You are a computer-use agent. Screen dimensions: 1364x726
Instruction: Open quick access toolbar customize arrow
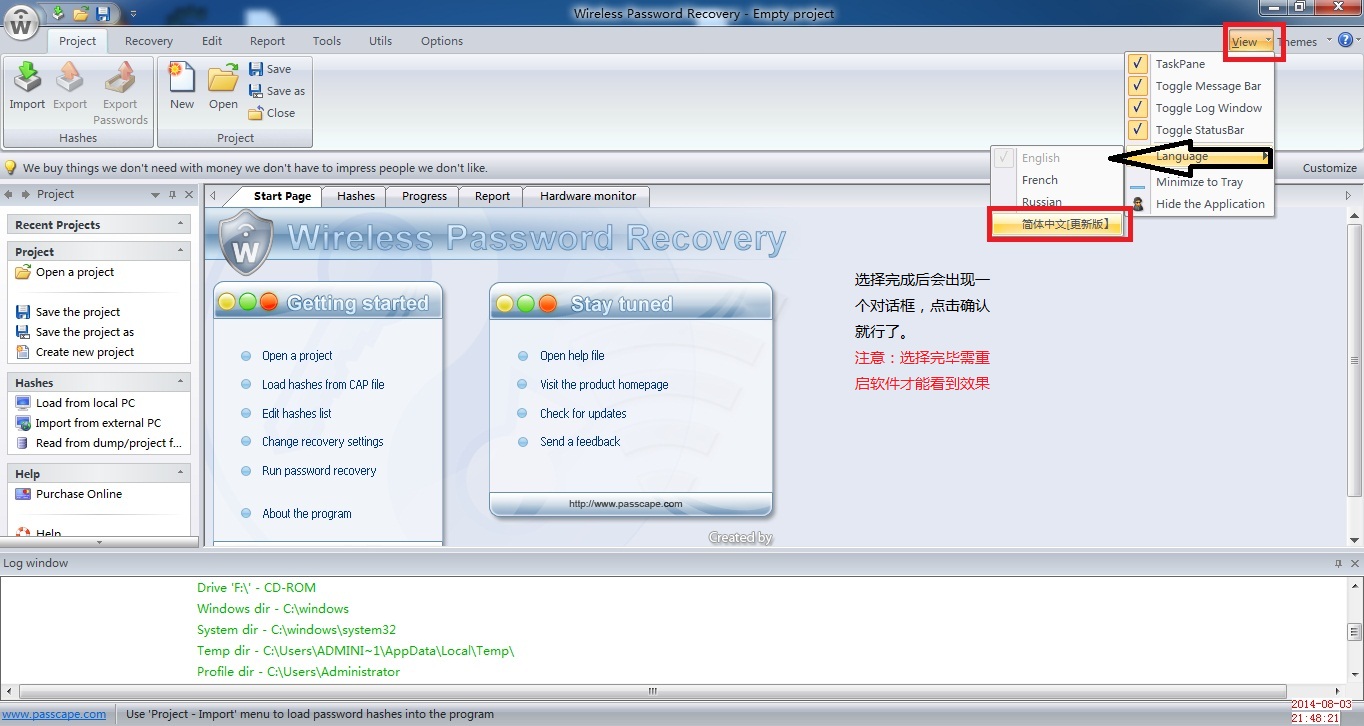click(133, 14)
